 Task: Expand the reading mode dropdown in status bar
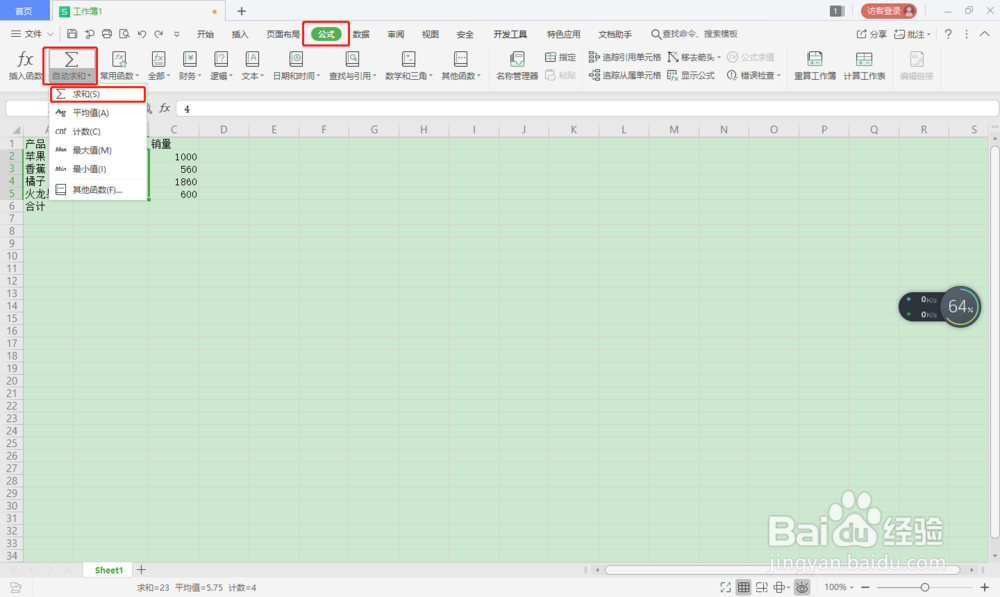789,587
